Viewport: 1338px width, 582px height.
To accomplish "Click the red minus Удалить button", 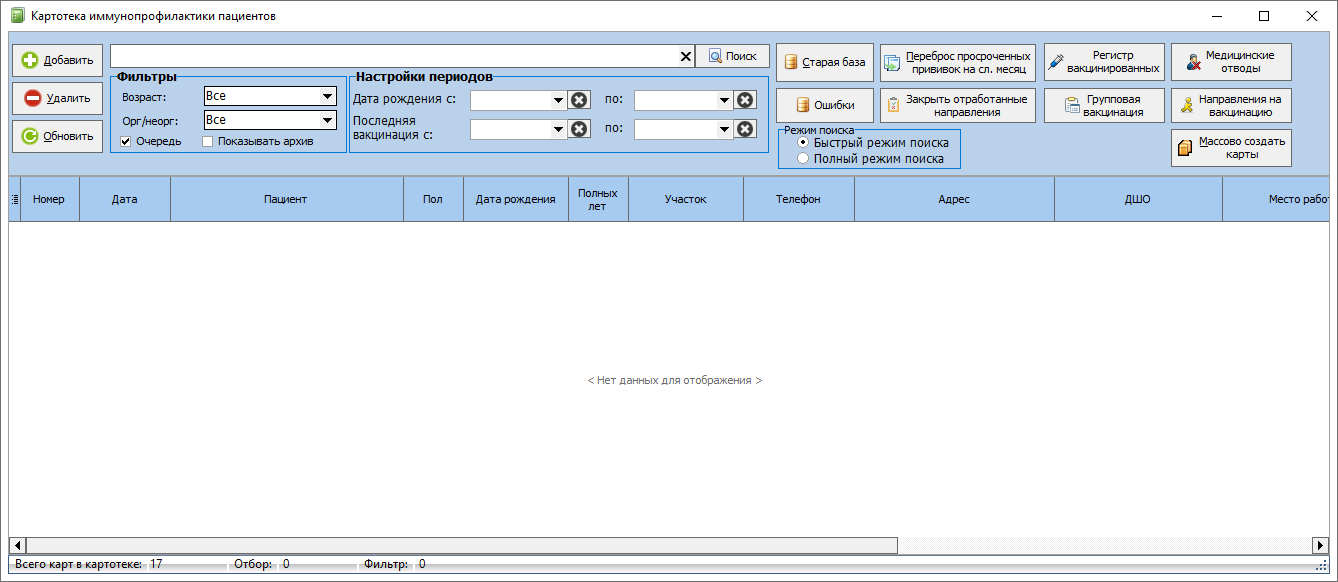I will tap(57, 98).
